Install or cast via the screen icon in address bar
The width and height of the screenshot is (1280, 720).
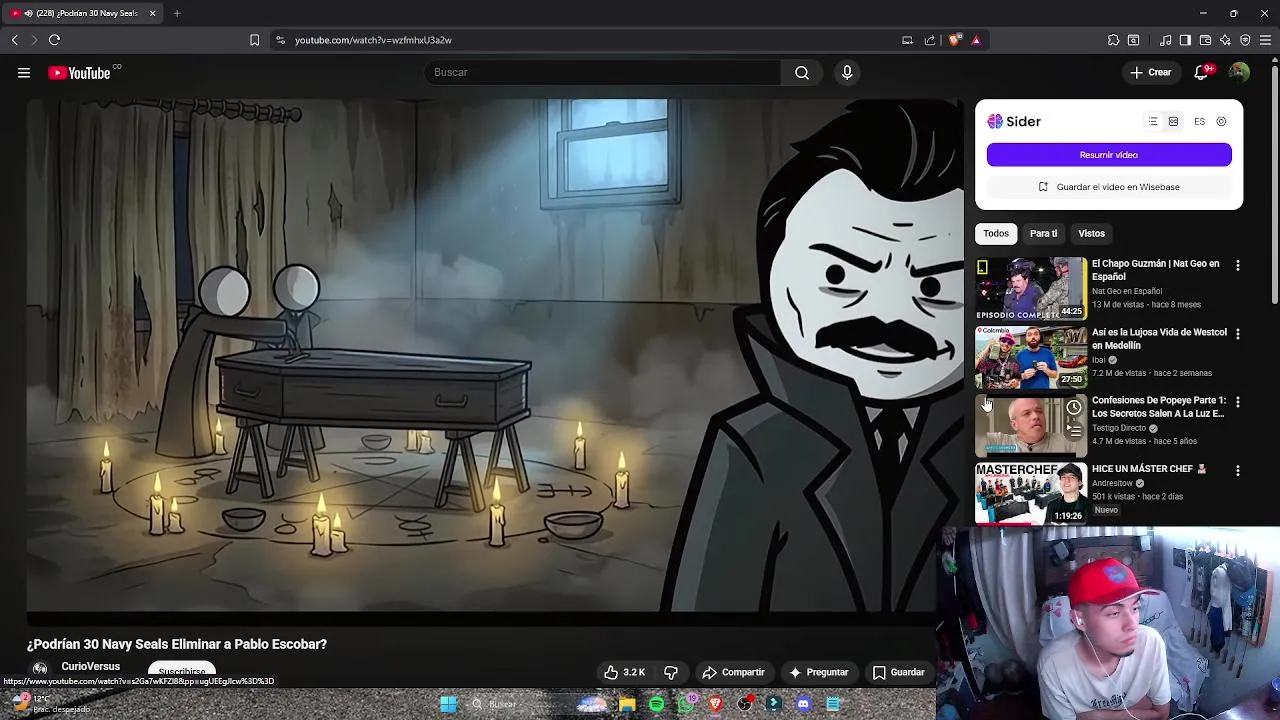[x=907, y=40]
